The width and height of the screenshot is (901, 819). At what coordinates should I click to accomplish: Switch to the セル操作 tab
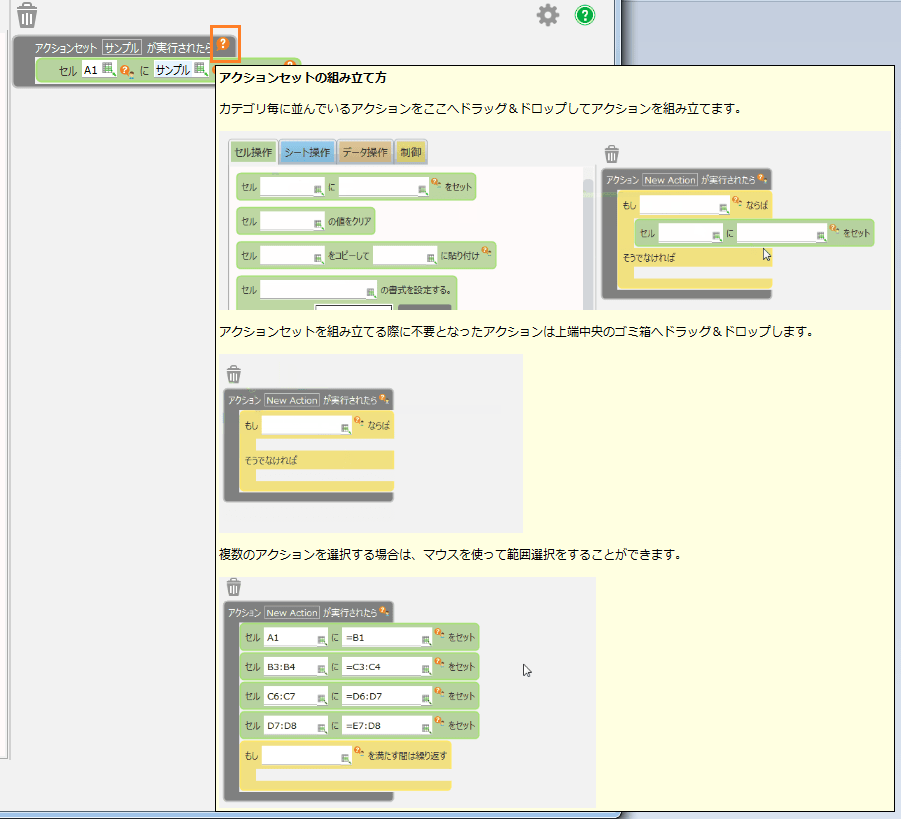[252, 153]
